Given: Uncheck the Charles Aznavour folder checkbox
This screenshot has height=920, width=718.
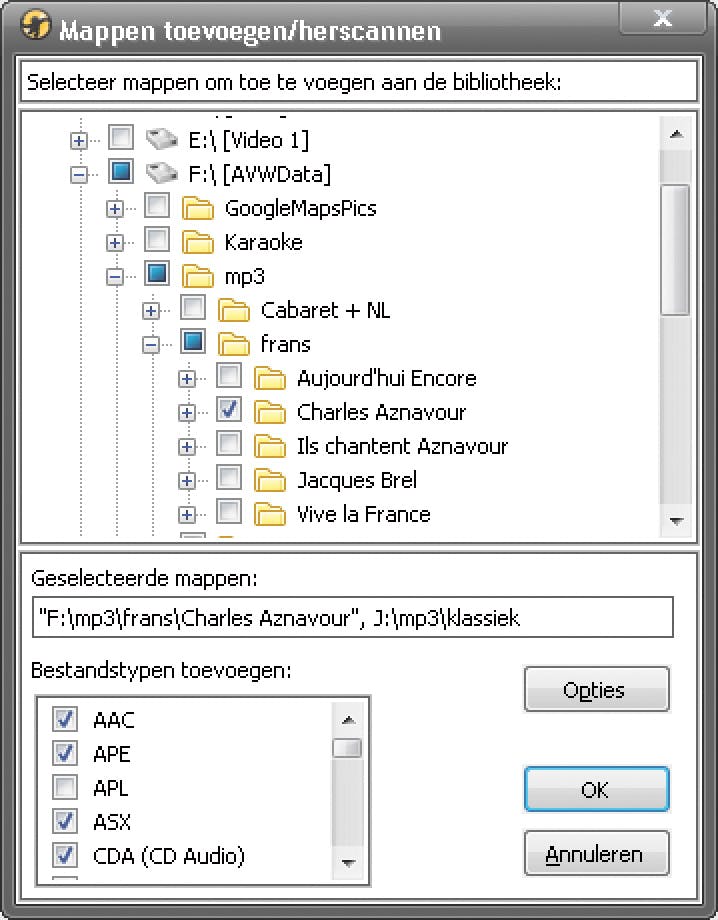Looking at the screenshot, I should tap(229, 410).
